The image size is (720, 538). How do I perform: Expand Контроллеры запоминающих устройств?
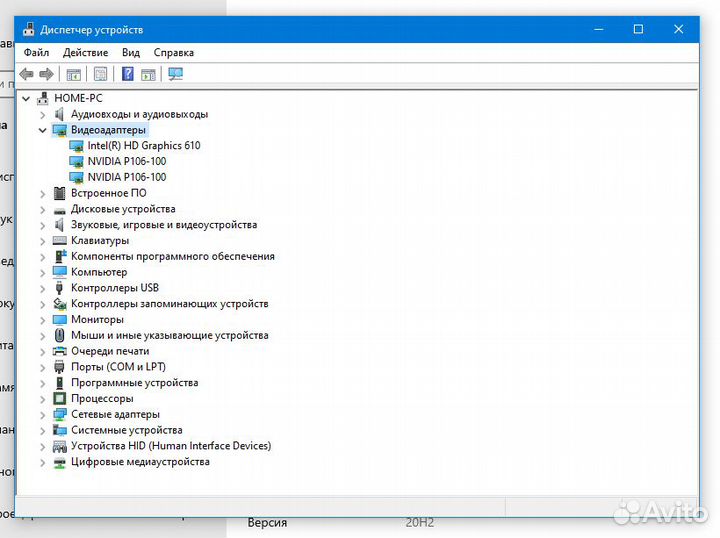pyautogui.click(x=43, y=304)
